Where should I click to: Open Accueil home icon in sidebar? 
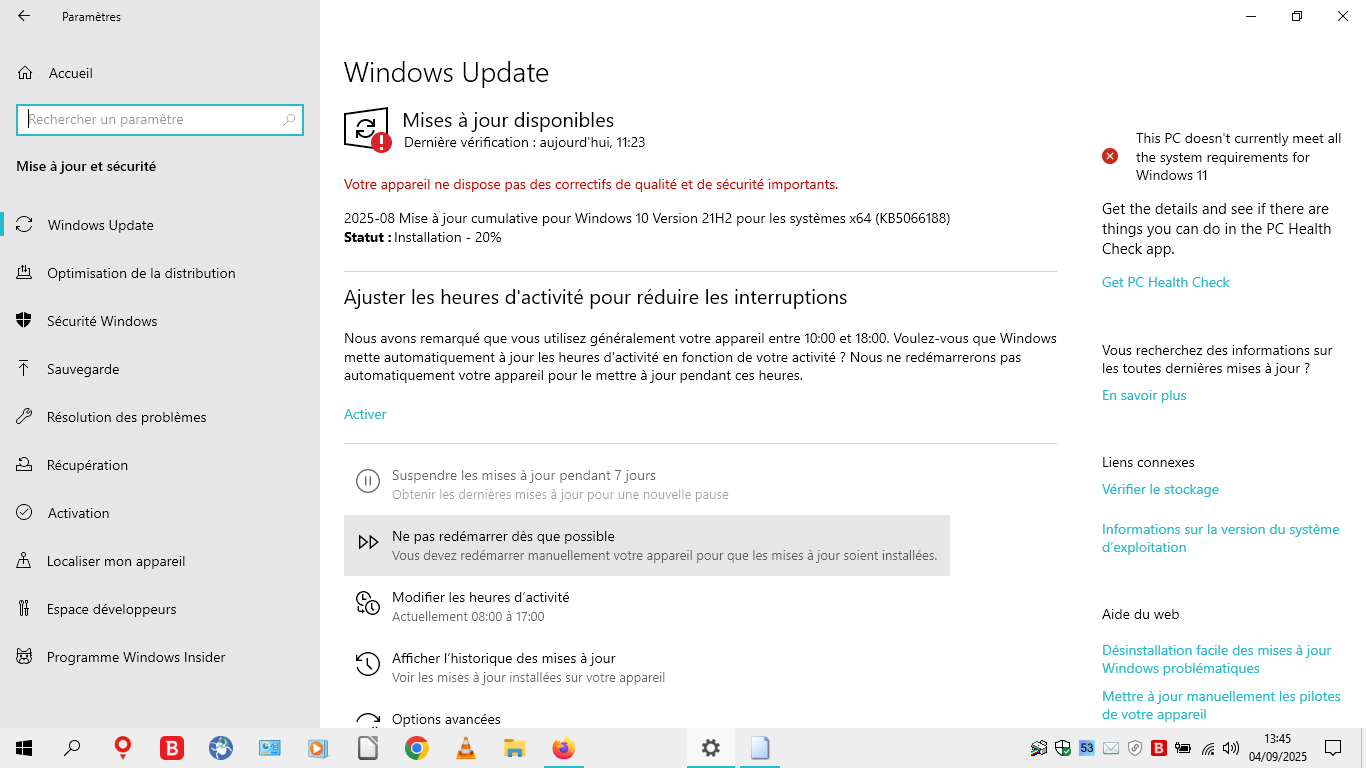25,73
